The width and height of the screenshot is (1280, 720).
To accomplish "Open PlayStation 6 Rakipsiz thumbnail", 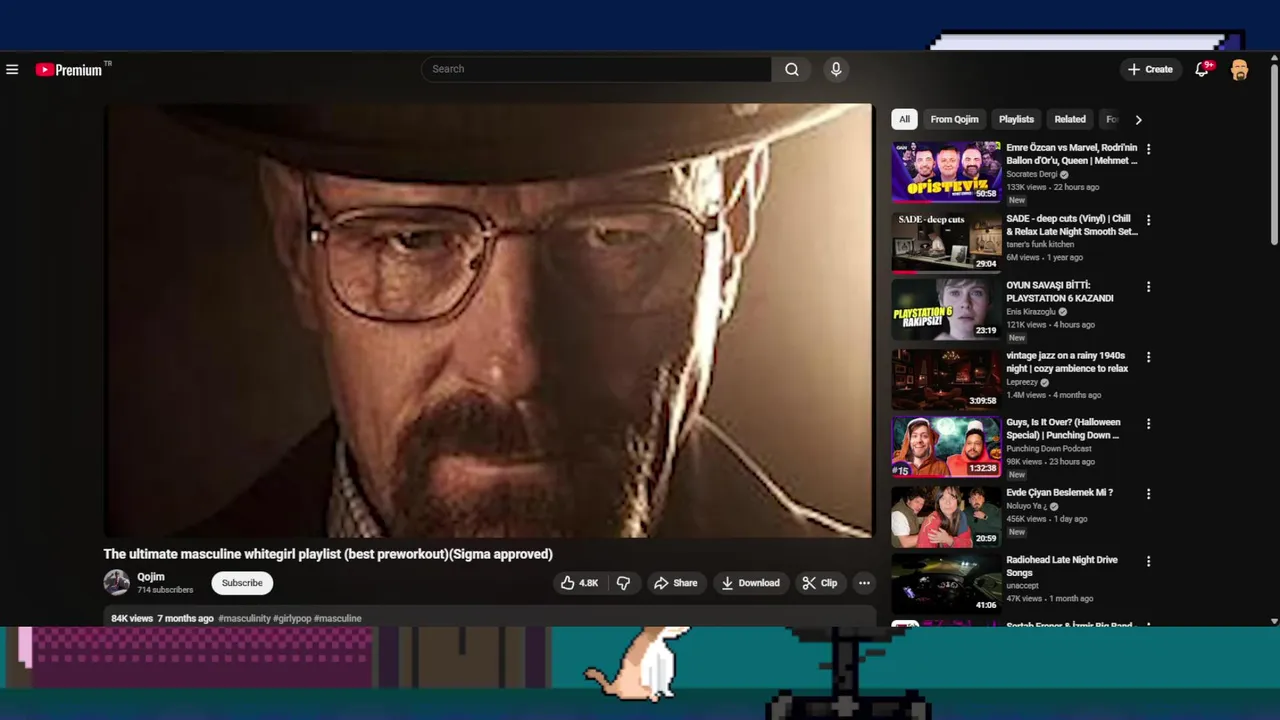I will click(946, 309).
